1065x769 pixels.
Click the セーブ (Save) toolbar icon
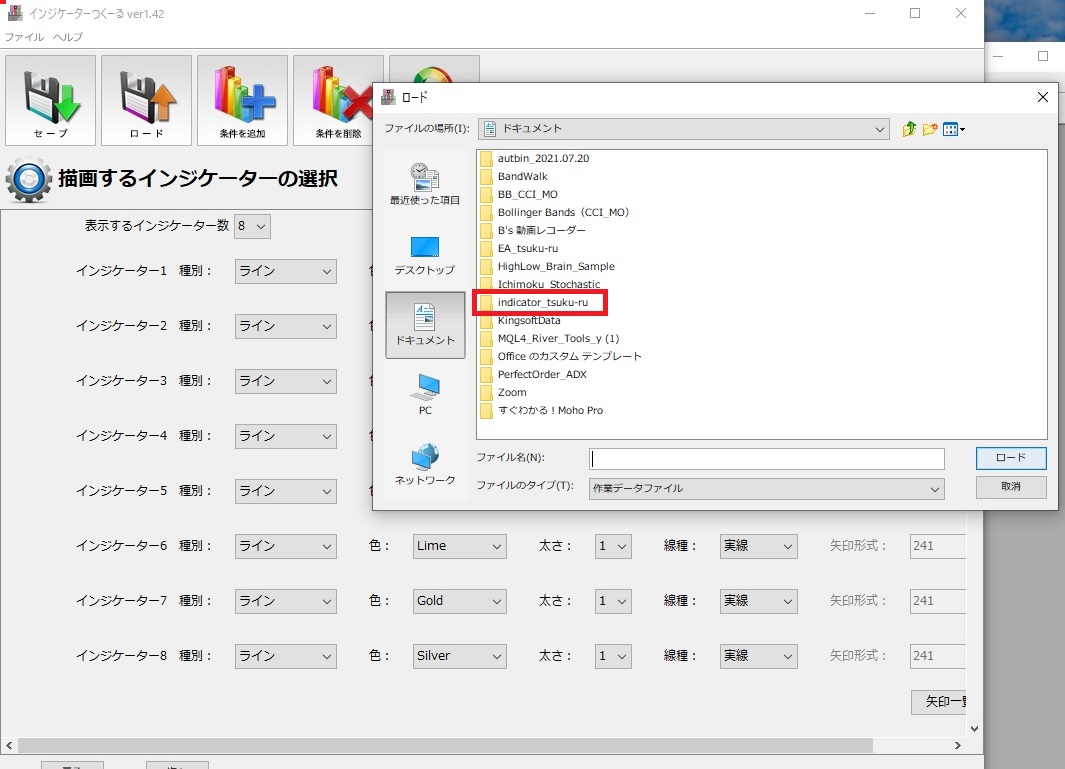point(50,100)
